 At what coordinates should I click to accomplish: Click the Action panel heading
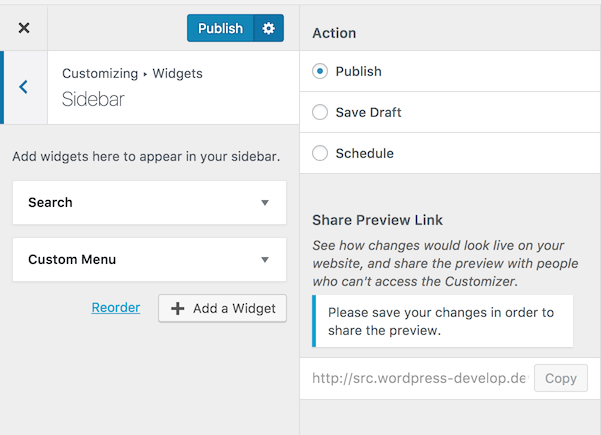(x=334, y=33)
